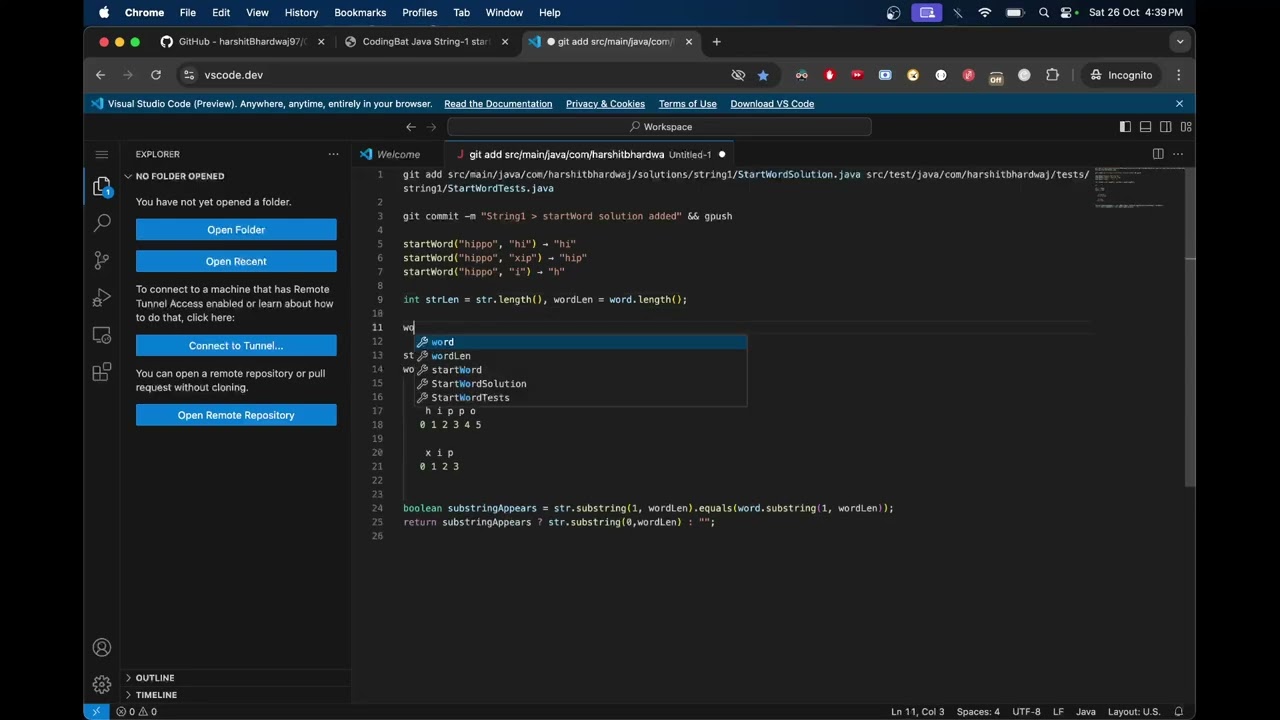Viewport: 1280px width, 720px height.
Task: Open the Remote Explorer view
Action: [101, 335]
